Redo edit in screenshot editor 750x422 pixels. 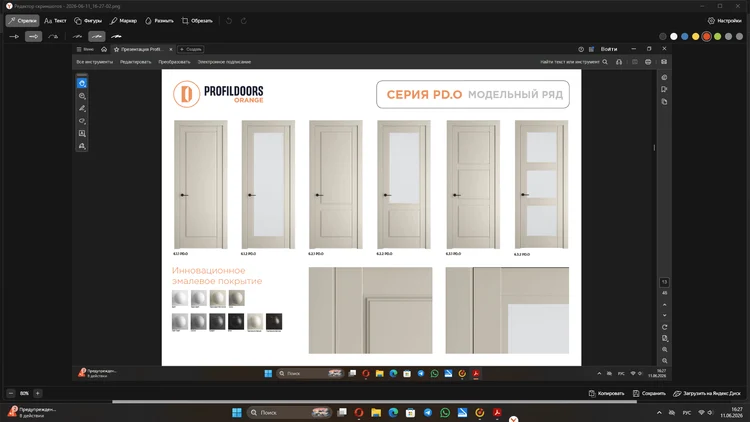pyautogui.click(x=243, y=21)
